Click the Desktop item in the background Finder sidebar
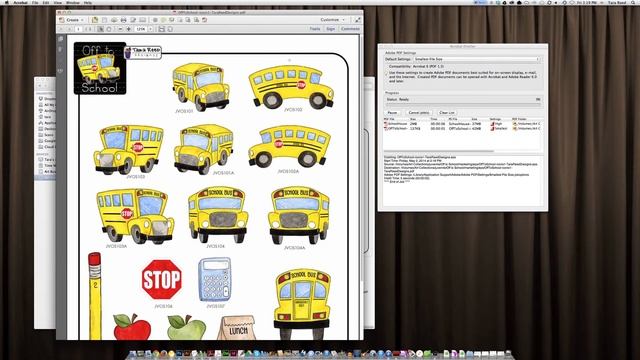This screenshot has width=640, height=360. point(47,129)
